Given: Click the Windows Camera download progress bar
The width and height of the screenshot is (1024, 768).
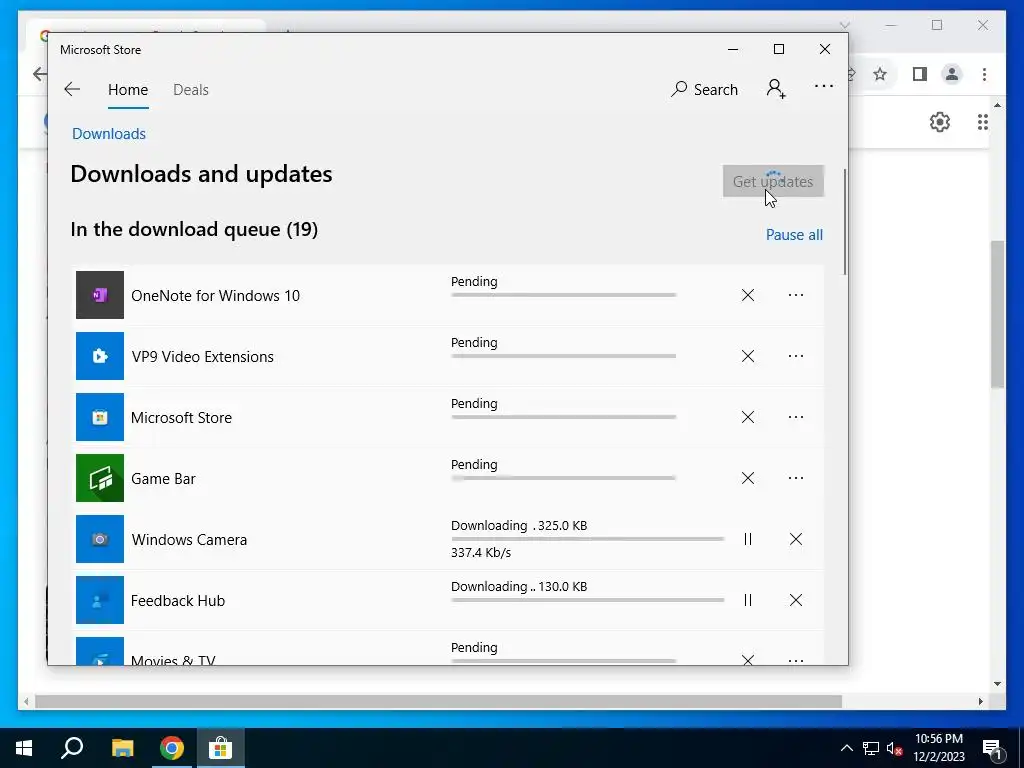Looking at the screenshot, I should click(587, 539).
